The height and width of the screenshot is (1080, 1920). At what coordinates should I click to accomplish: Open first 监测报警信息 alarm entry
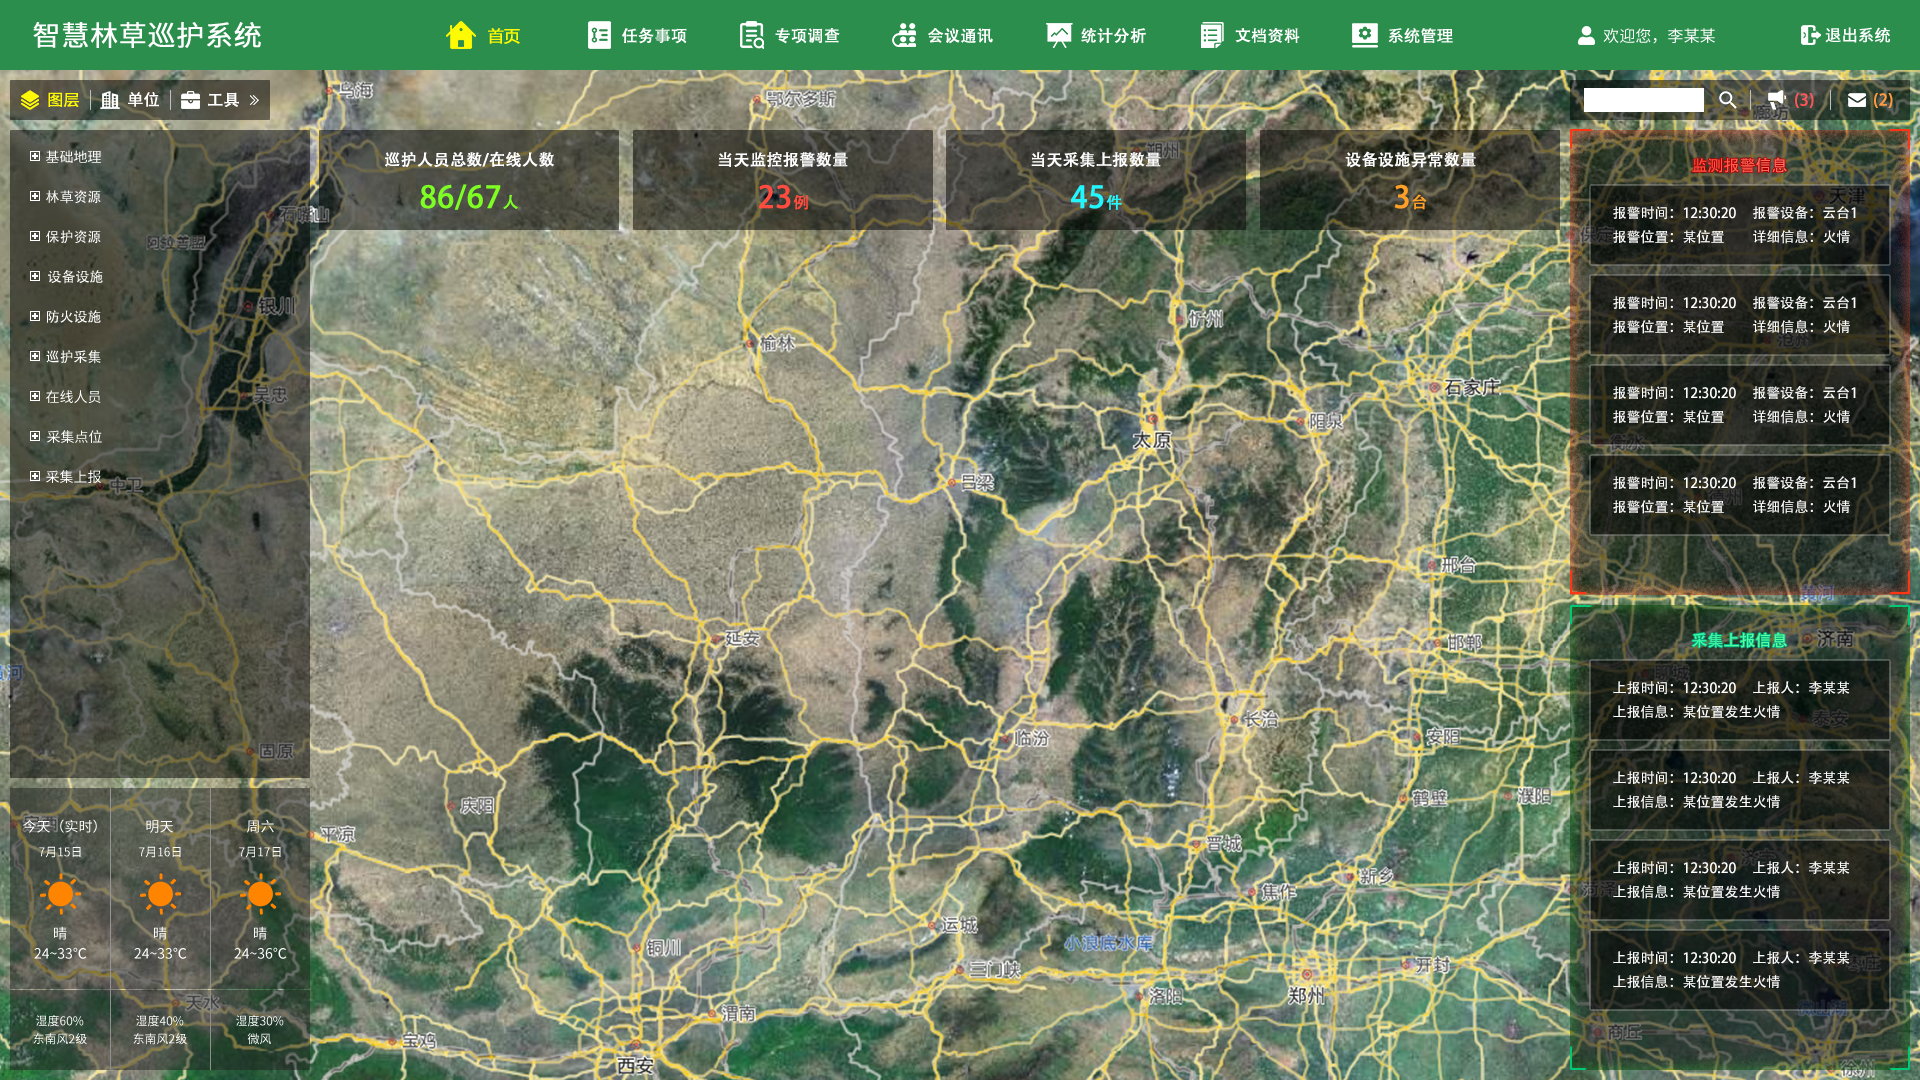(1739, 225)
